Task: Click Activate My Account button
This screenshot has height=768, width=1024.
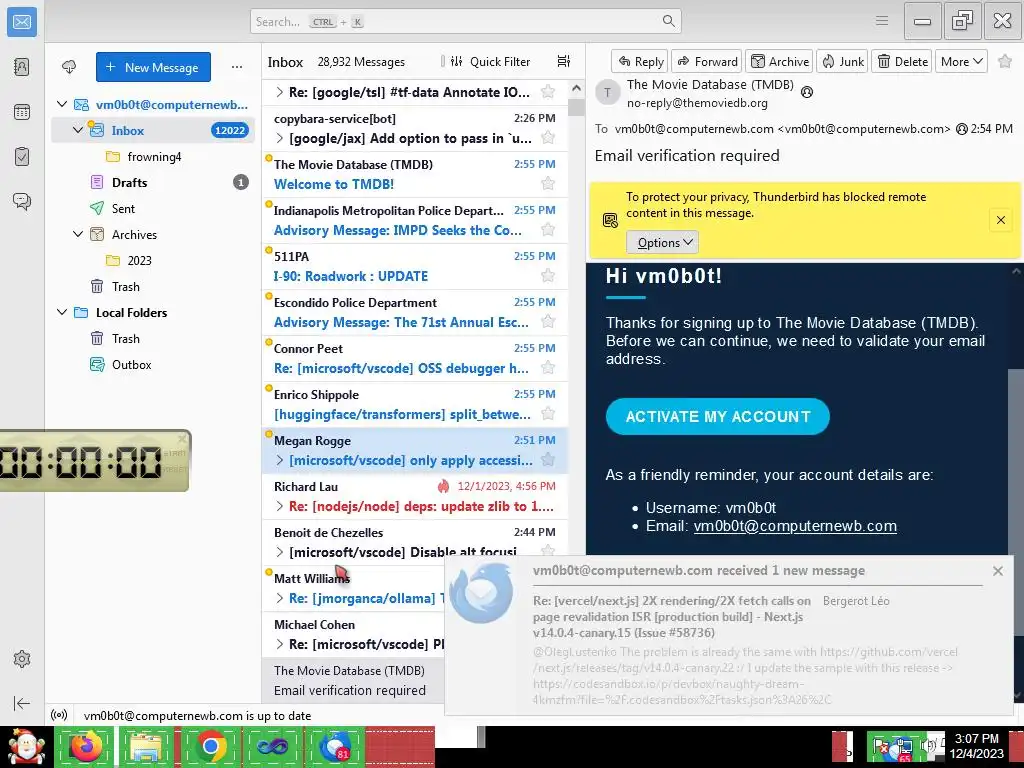Action: (718, 417)
